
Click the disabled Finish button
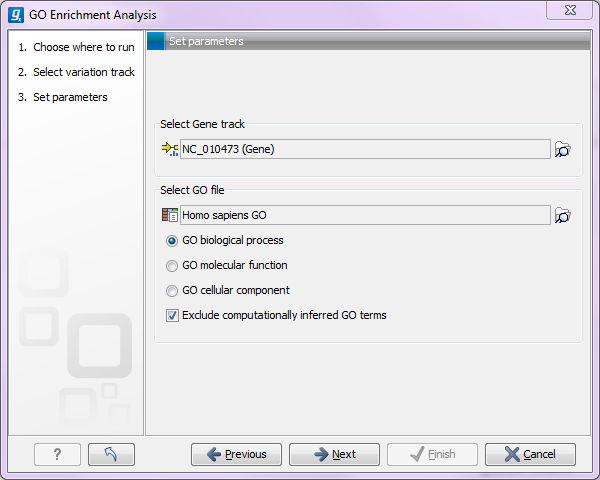[432, 454]
